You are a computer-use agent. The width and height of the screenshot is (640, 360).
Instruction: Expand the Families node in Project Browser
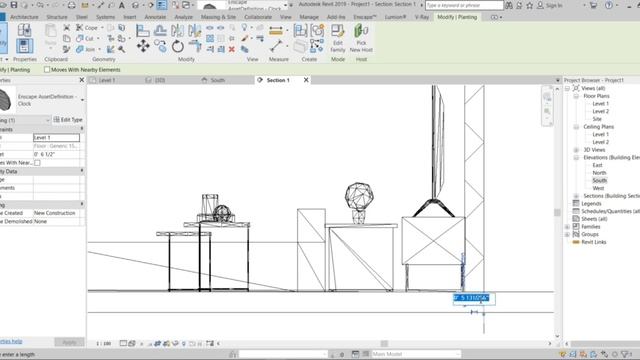click(567, 227)
